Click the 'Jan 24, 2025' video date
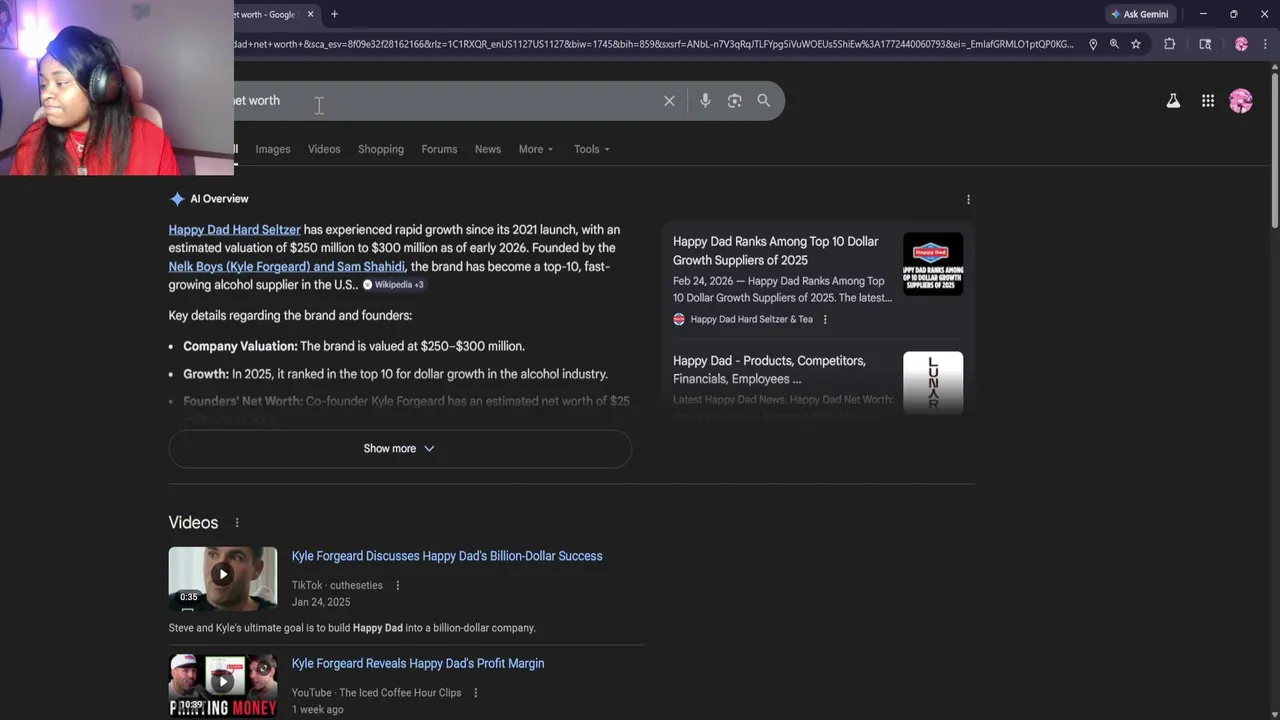Screen dimensions: 1280x720 tap(321, 602)
